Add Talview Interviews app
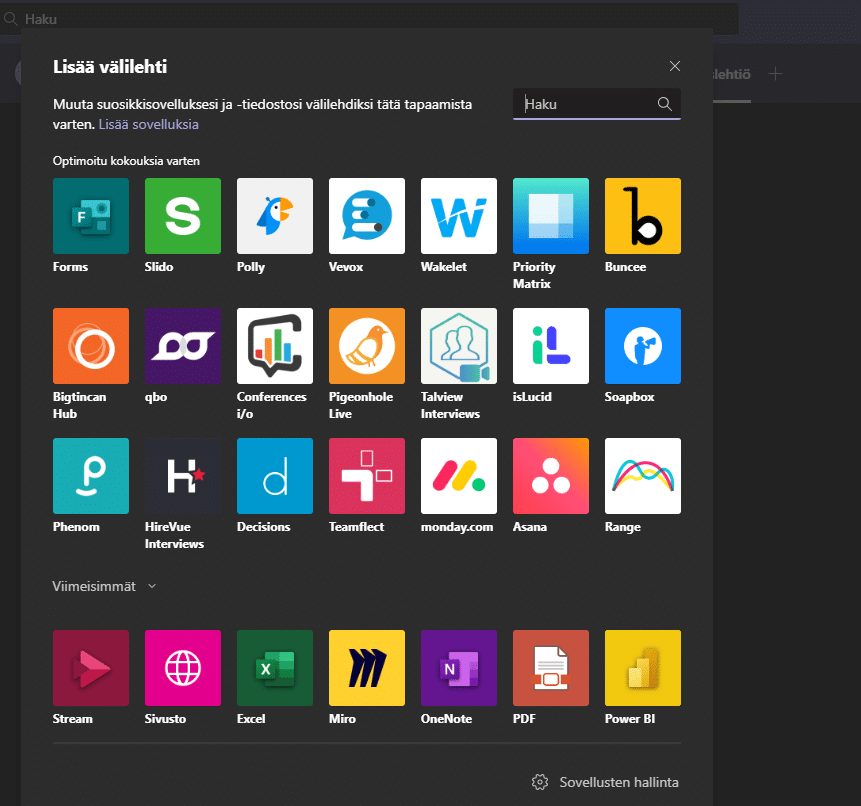Image resolution: width=861 pixels, height=806 pixels. coord(459,346)
